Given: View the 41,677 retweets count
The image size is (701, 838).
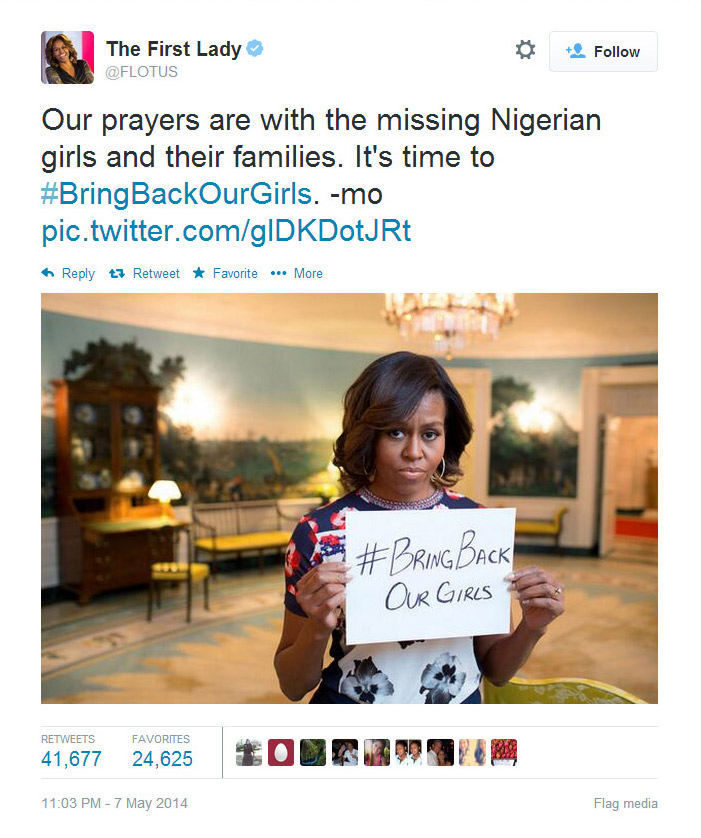Looking at the screenshot, I should 71,759.
